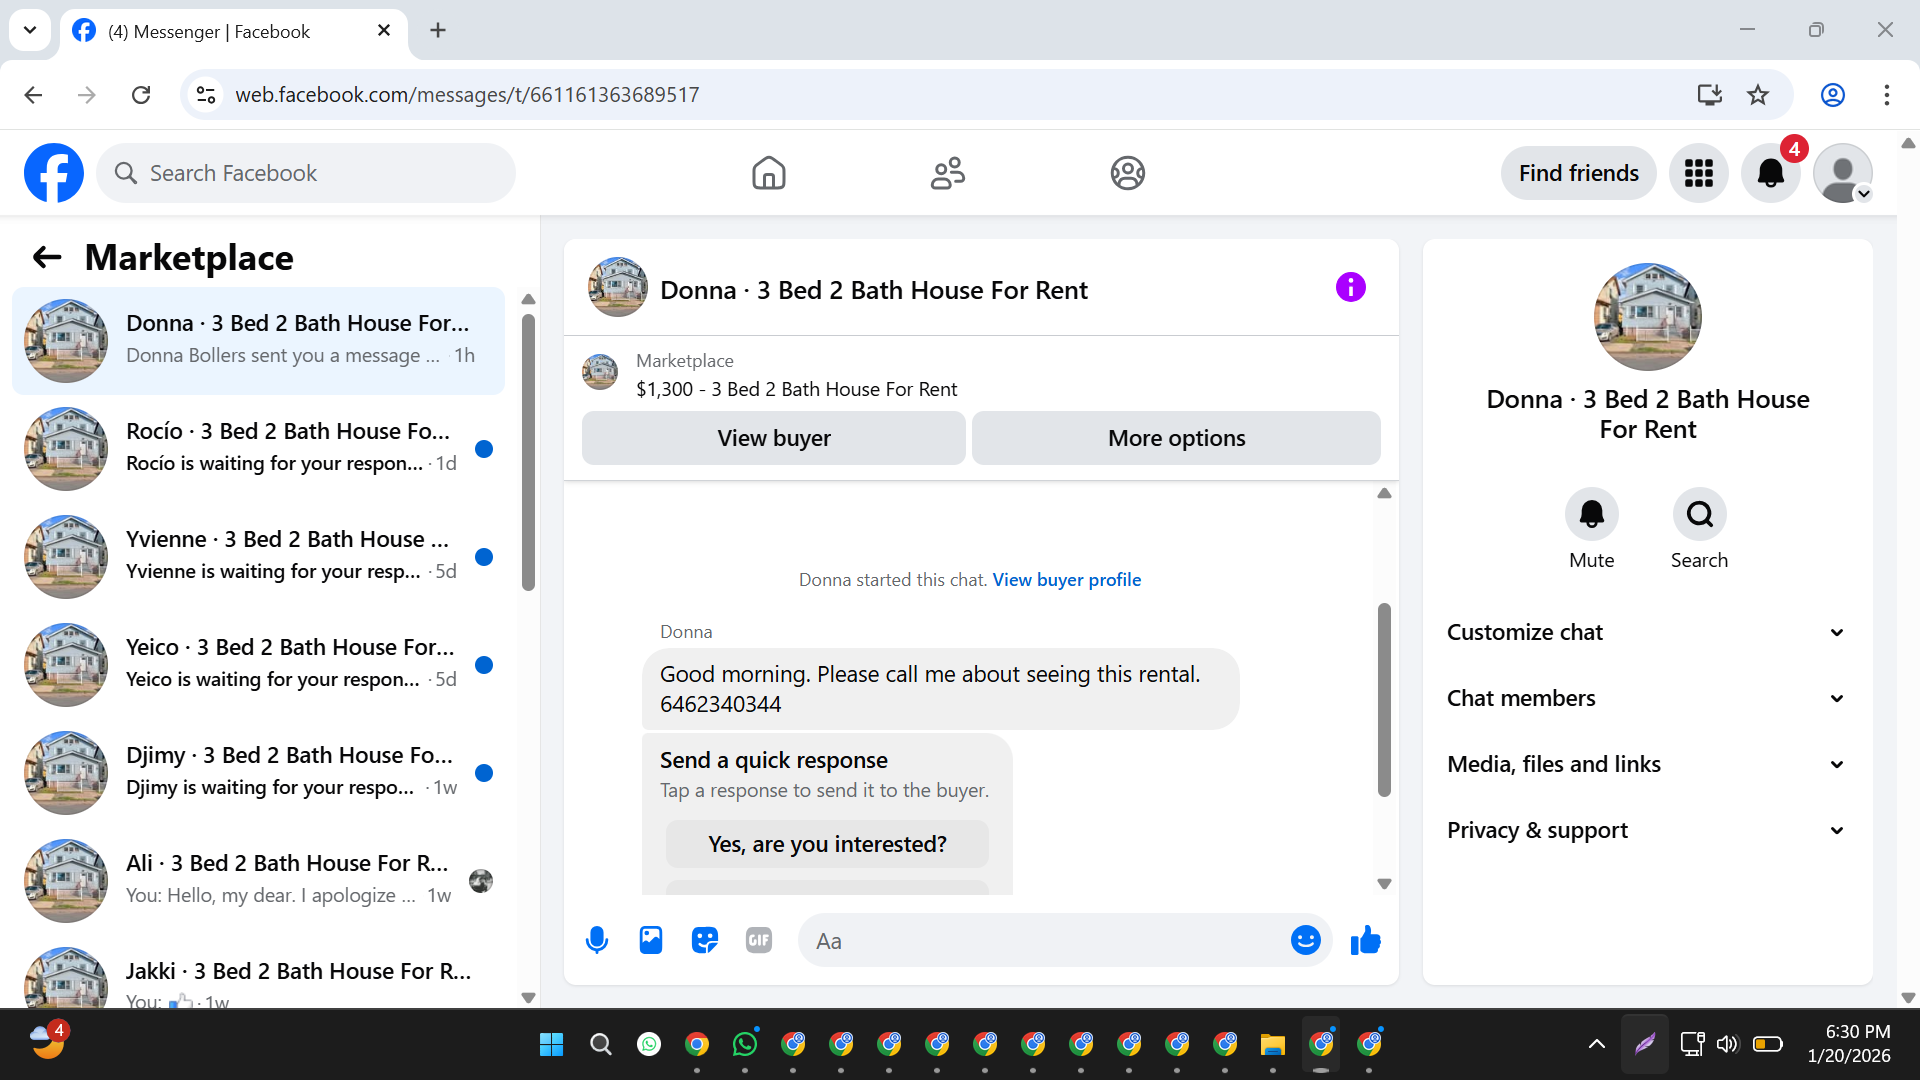Open the Facebook menu grid icon
The image size is (1920, 1080).
point(1698,173)
